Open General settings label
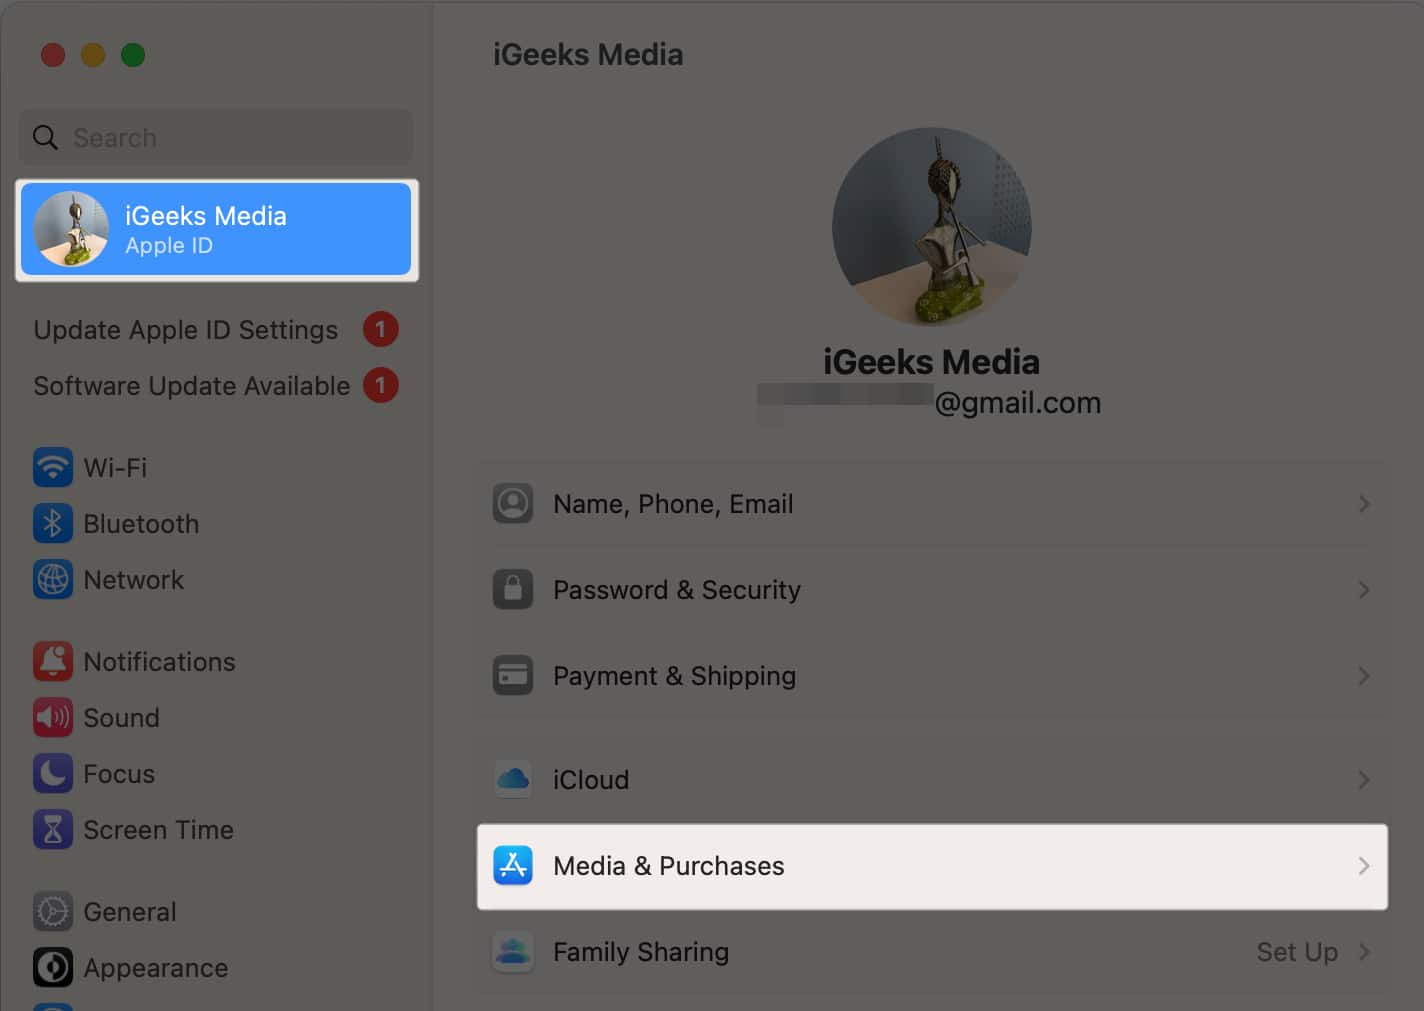This screenshot has height=1011, width=1424. pyautogui.click(x=130, y=911)
